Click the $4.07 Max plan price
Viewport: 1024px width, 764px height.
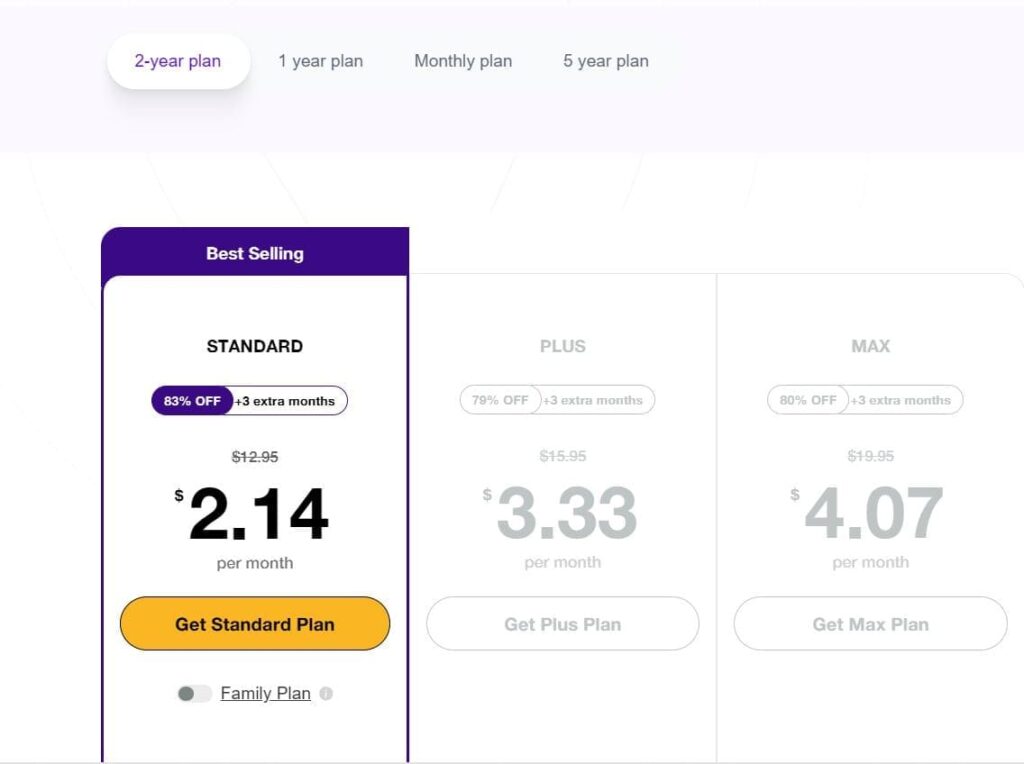tap(873, 514)
